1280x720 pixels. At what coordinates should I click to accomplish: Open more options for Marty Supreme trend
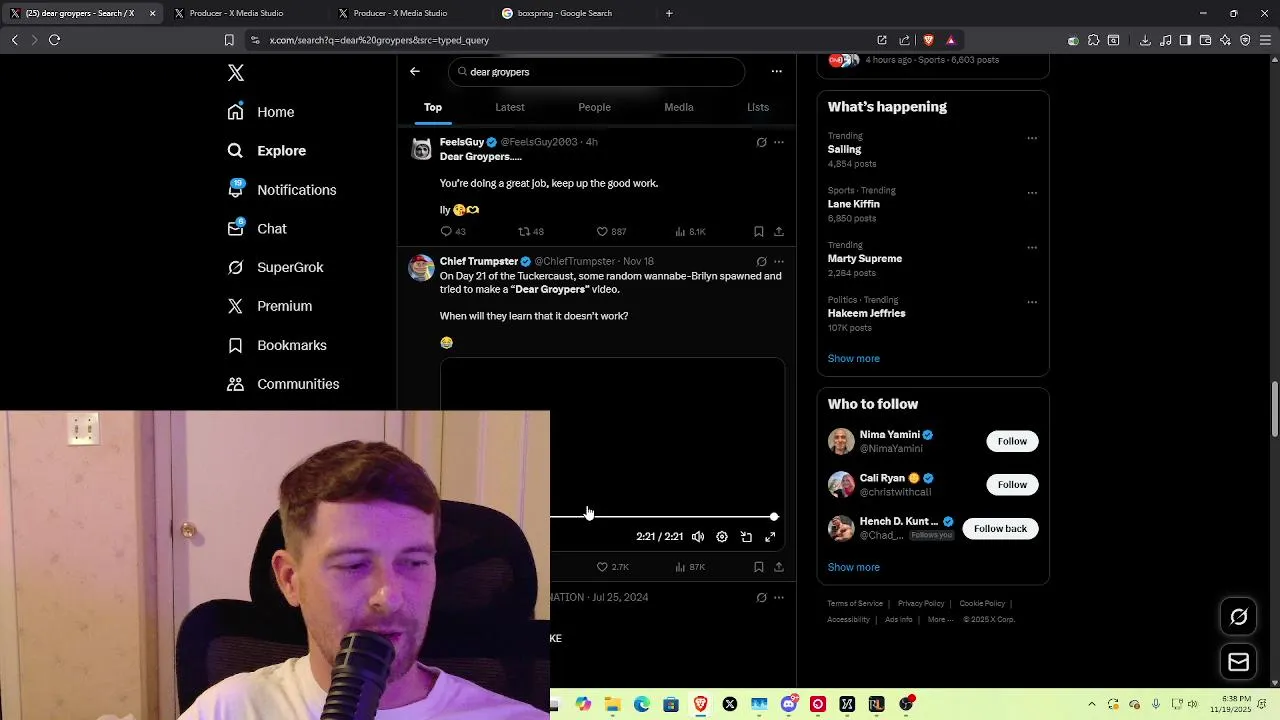pyautogui.click(x=1032, y=247)
